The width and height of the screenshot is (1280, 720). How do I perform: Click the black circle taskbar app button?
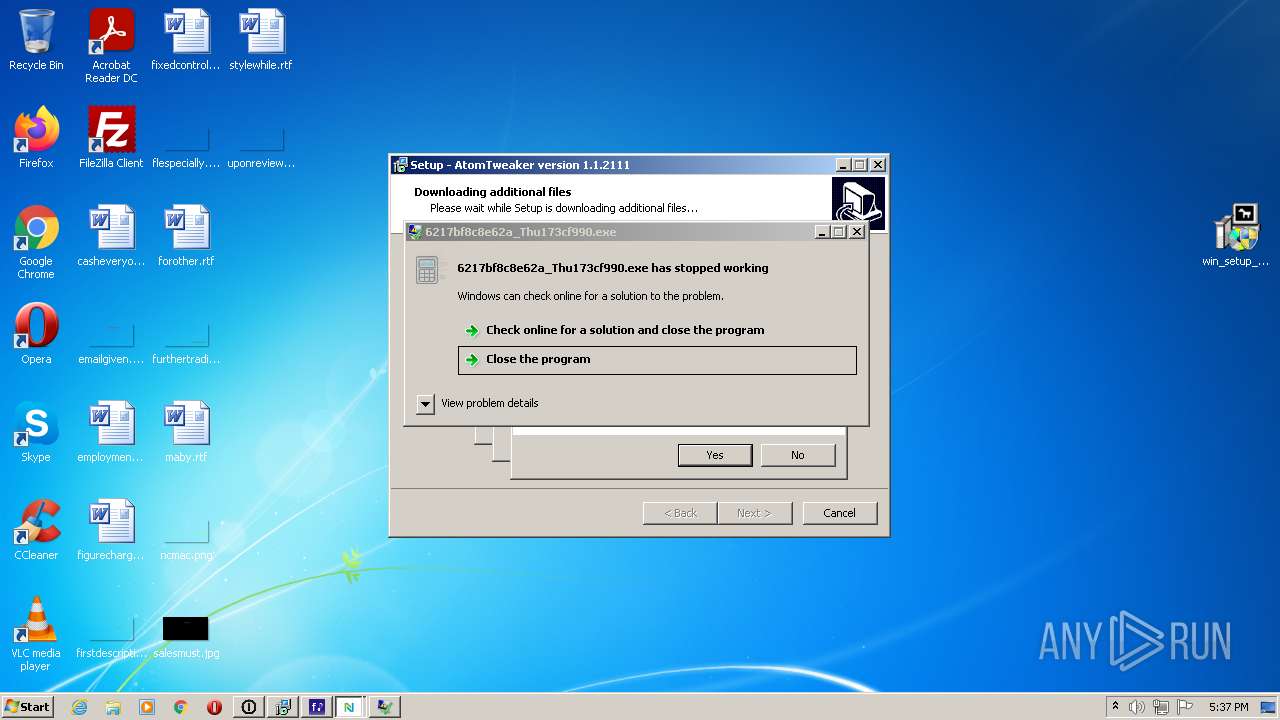[249, 707]
